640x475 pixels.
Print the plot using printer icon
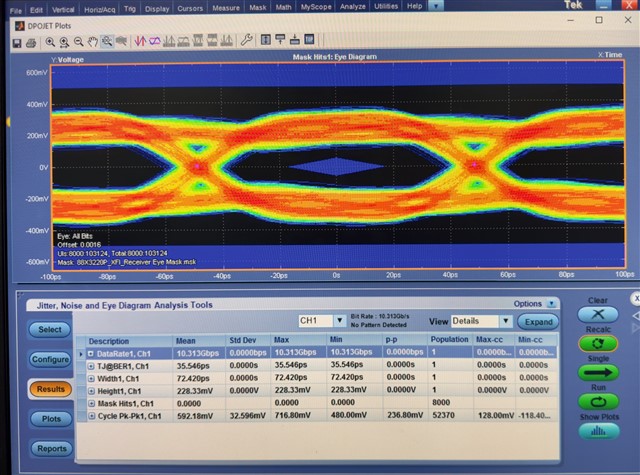(31, 42)
